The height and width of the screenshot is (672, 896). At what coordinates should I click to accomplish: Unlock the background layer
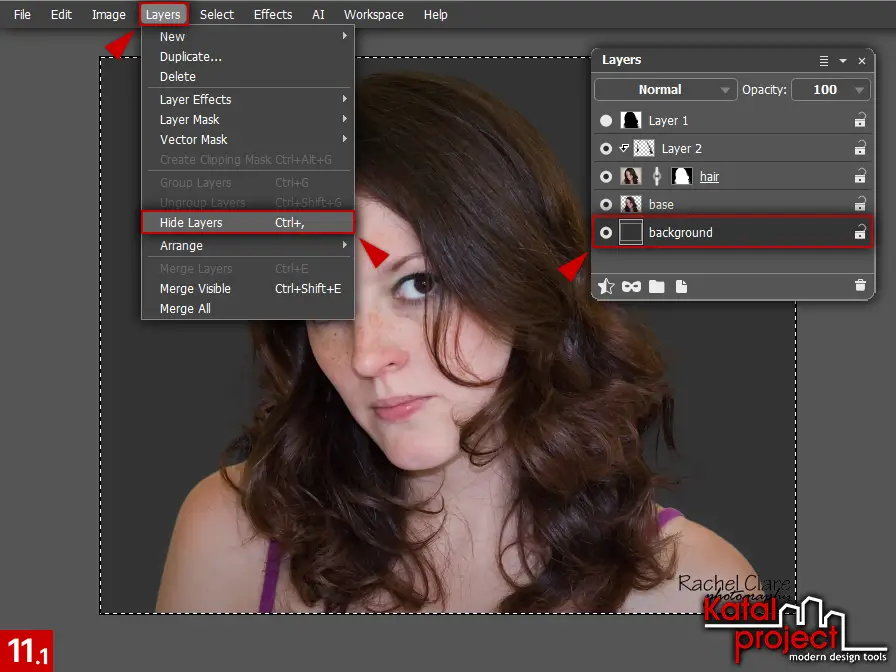tap(860, 232)
